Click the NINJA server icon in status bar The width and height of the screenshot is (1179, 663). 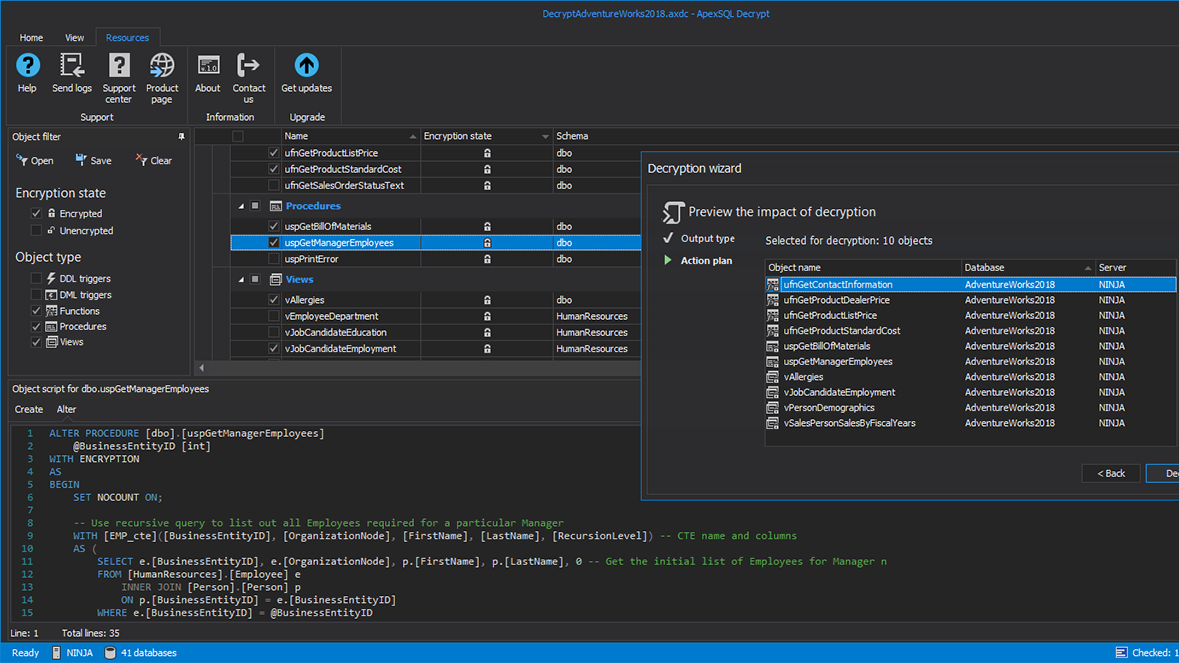click(x=56, y=652)
